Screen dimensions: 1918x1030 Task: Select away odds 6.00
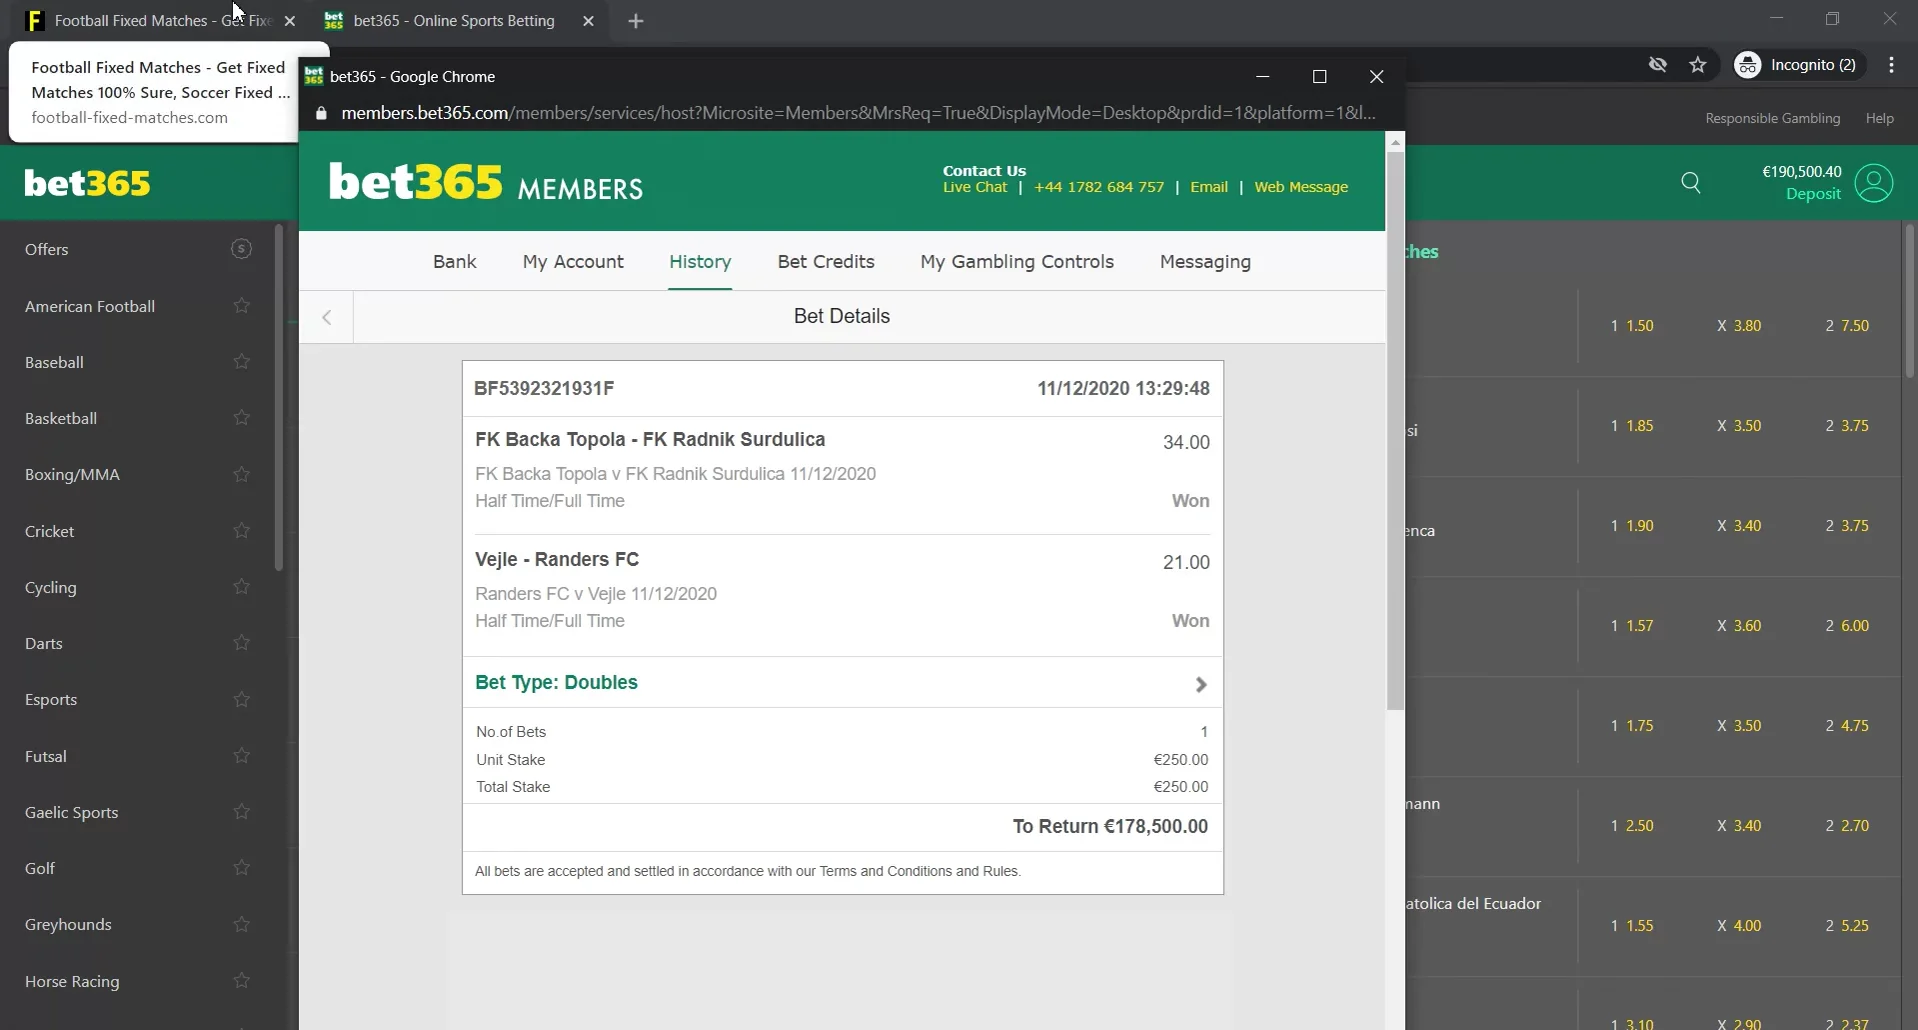[x=1847, y=626]
